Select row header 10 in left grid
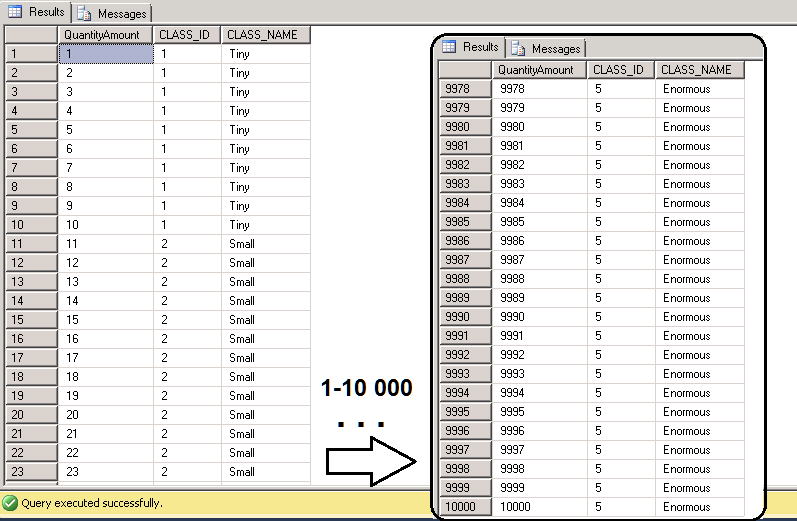Viewport: 797px width, 521px height. point(29,225)
